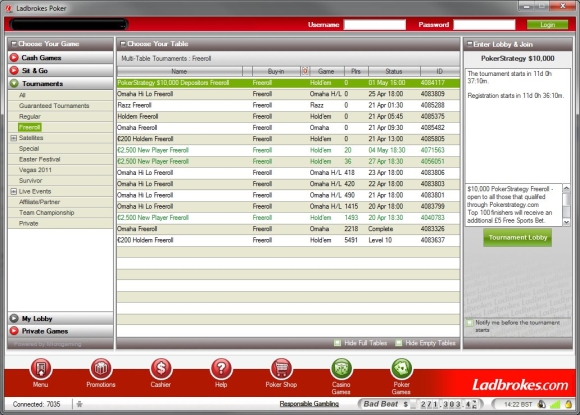The image size is (580, 415).
Task: Click description box scroll up arrow
Action: click(x=566, y=188)
